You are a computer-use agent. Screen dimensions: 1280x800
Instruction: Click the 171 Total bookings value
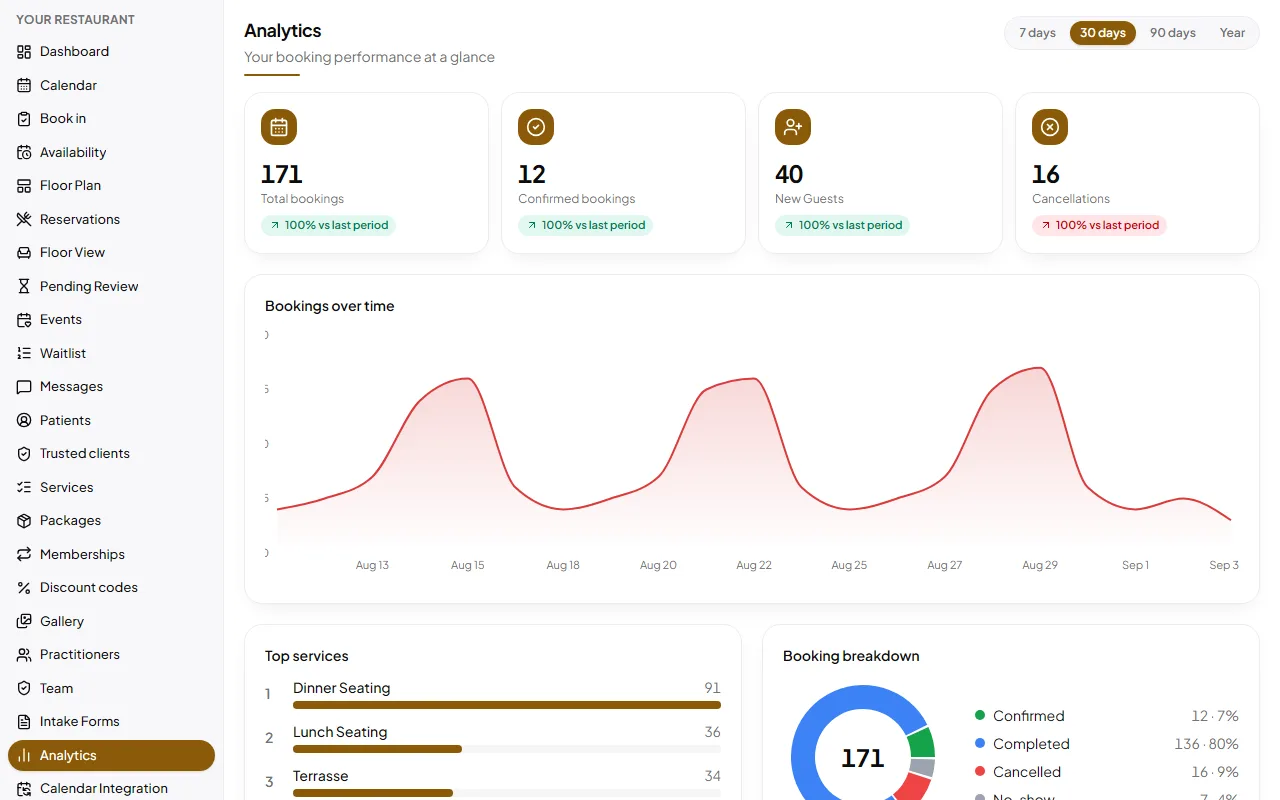coord(281,174)
